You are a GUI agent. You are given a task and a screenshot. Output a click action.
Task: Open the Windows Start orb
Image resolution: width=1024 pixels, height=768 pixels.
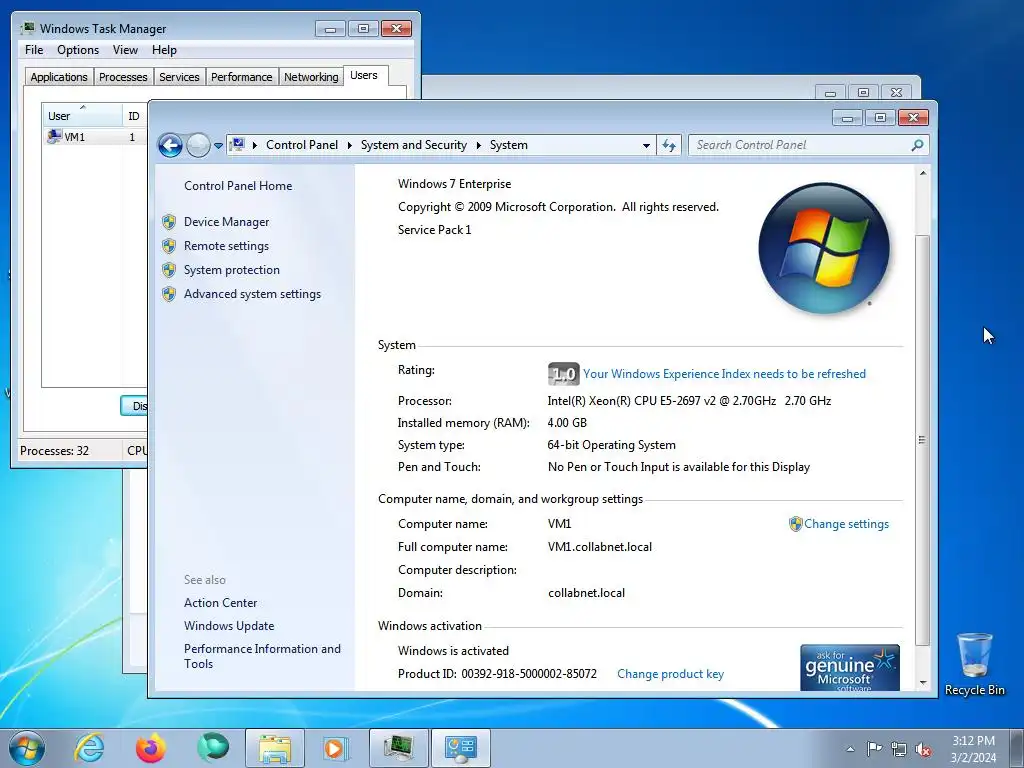click(27, 748)
